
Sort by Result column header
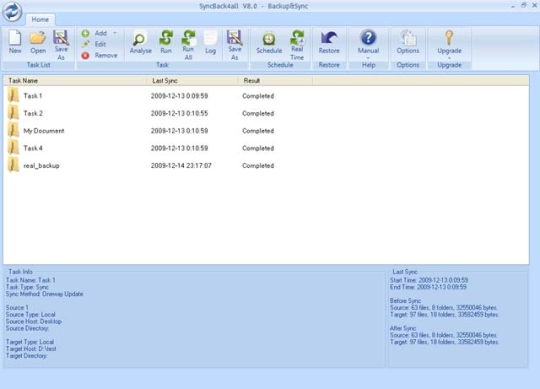tap(276, 81)
